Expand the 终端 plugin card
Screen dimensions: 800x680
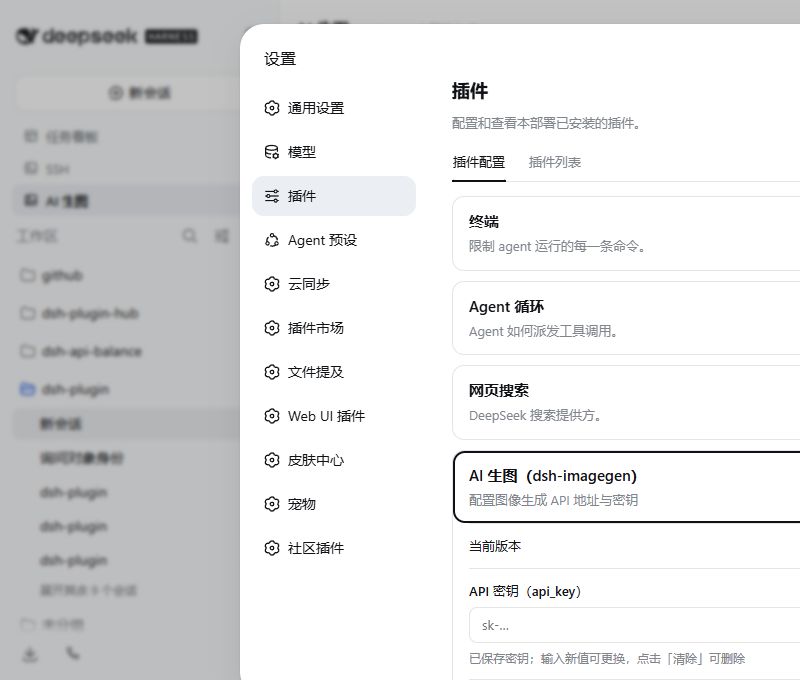pyautogui.click(x=626, y=234)
